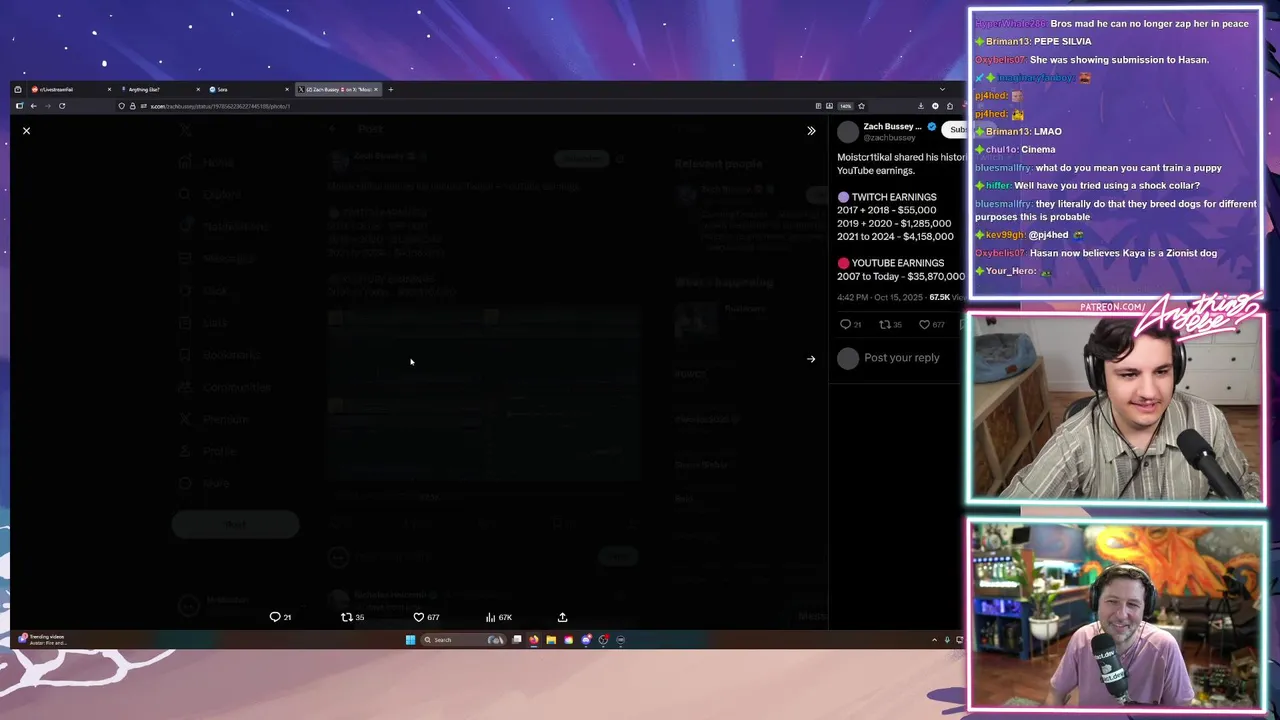Collapse the tweet sidebar with double-chevron icon
This screenshot has height=720, width=1280.
811,131
